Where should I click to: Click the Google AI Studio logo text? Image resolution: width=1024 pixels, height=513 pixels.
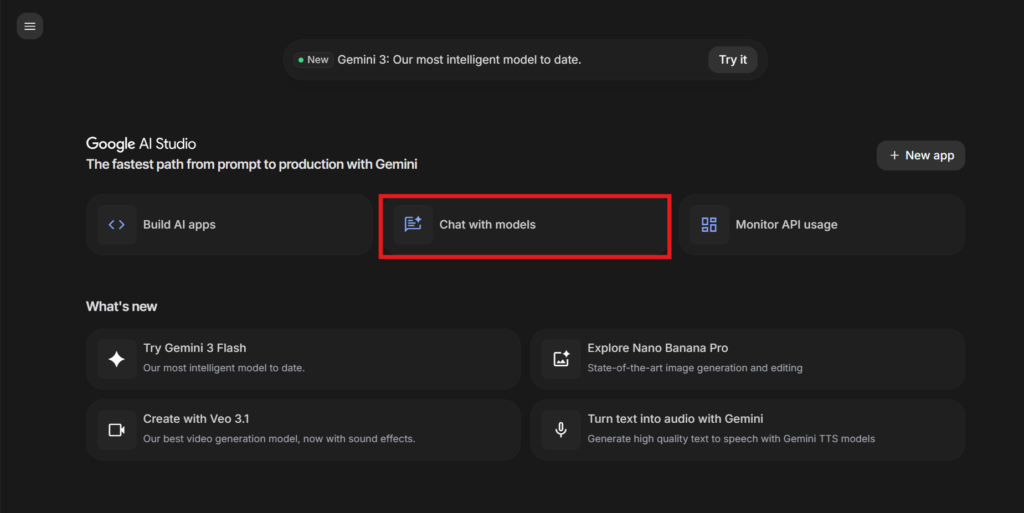click(141, 144)
